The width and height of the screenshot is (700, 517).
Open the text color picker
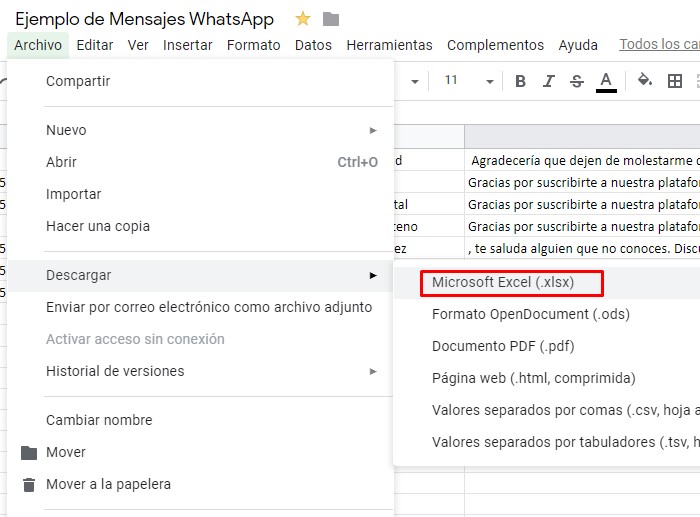606,82
